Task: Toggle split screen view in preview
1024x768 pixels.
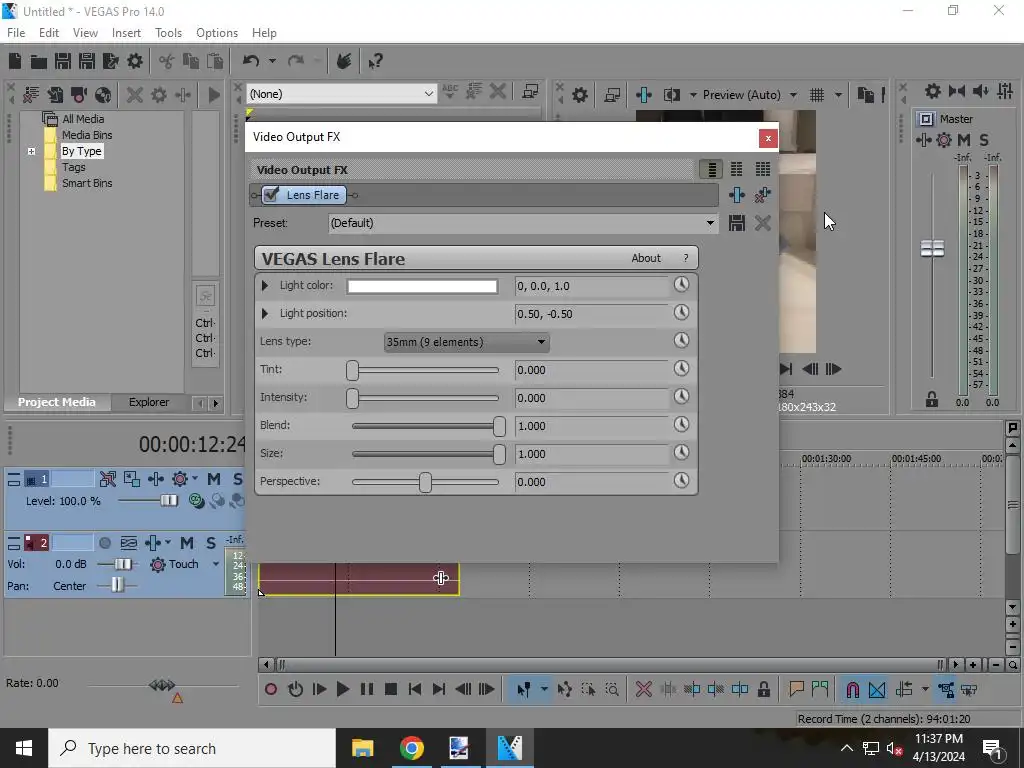Action: click(x=671, y=95)
